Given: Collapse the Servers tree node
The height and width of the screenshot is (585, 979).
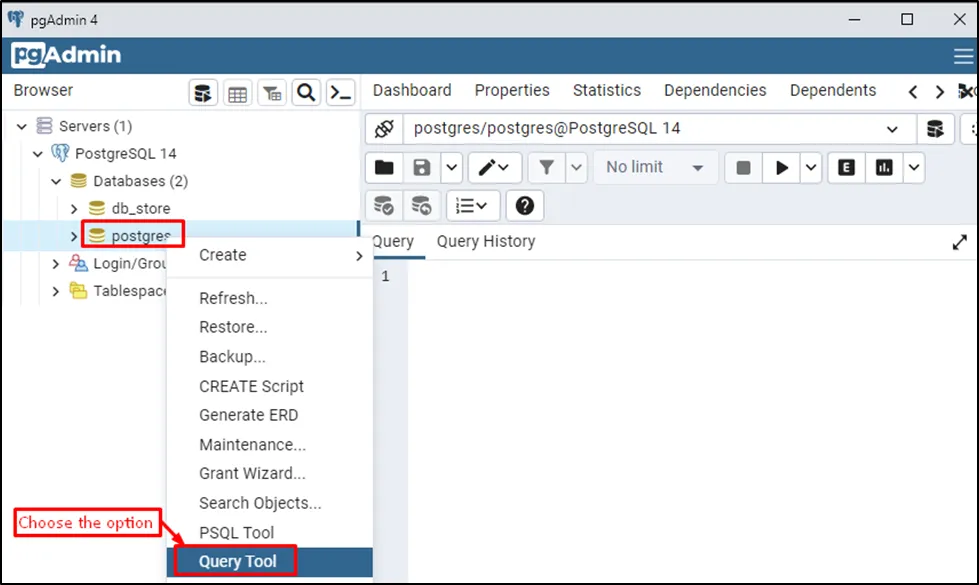Looking at the screenshot, I should (22, 127).
